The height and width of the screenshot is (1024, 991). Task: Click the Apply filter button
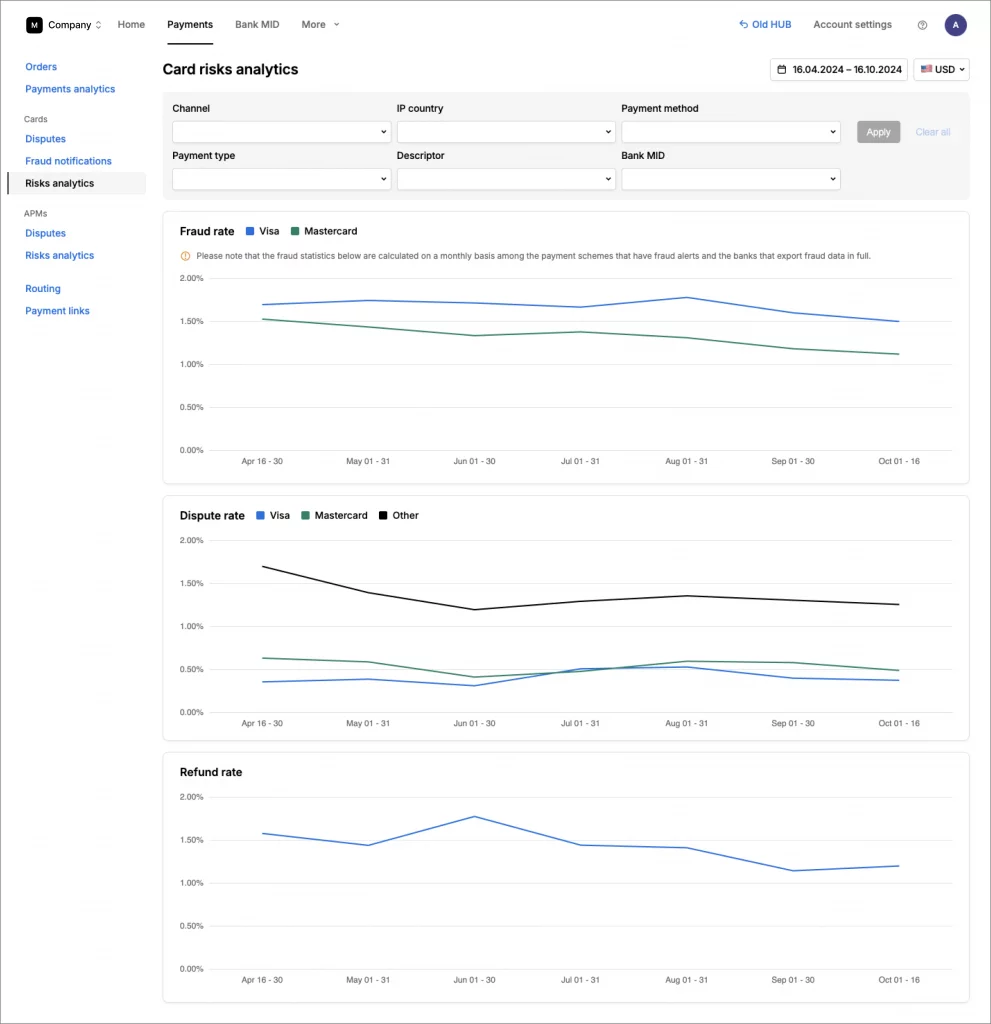878,131
